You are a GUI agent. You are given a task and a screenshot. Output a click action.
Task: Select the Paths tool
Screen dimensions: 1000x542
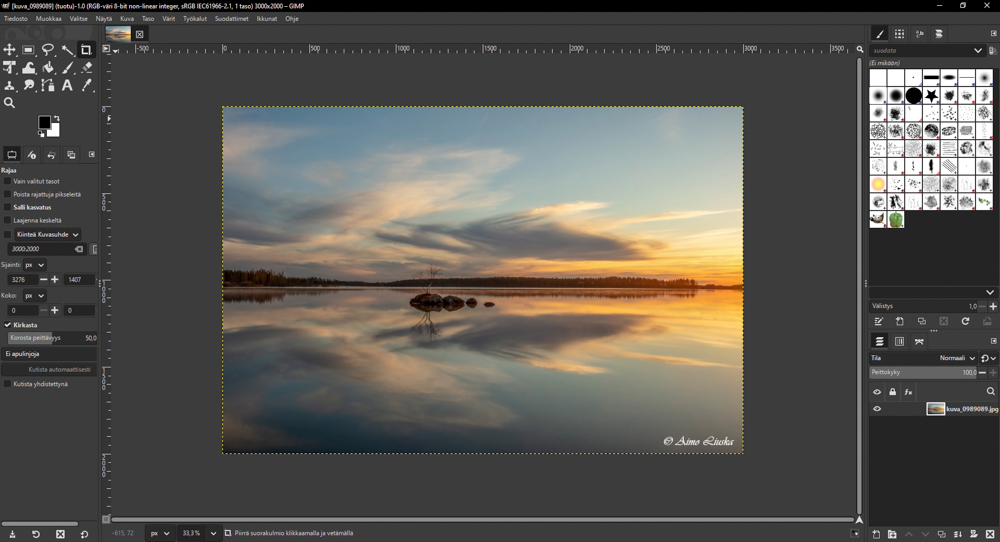click(48, 85)
